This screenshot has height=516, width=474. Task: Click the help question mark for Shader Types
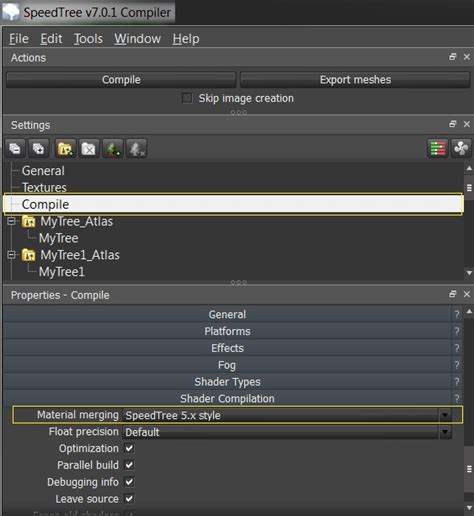tap(457, 382)
